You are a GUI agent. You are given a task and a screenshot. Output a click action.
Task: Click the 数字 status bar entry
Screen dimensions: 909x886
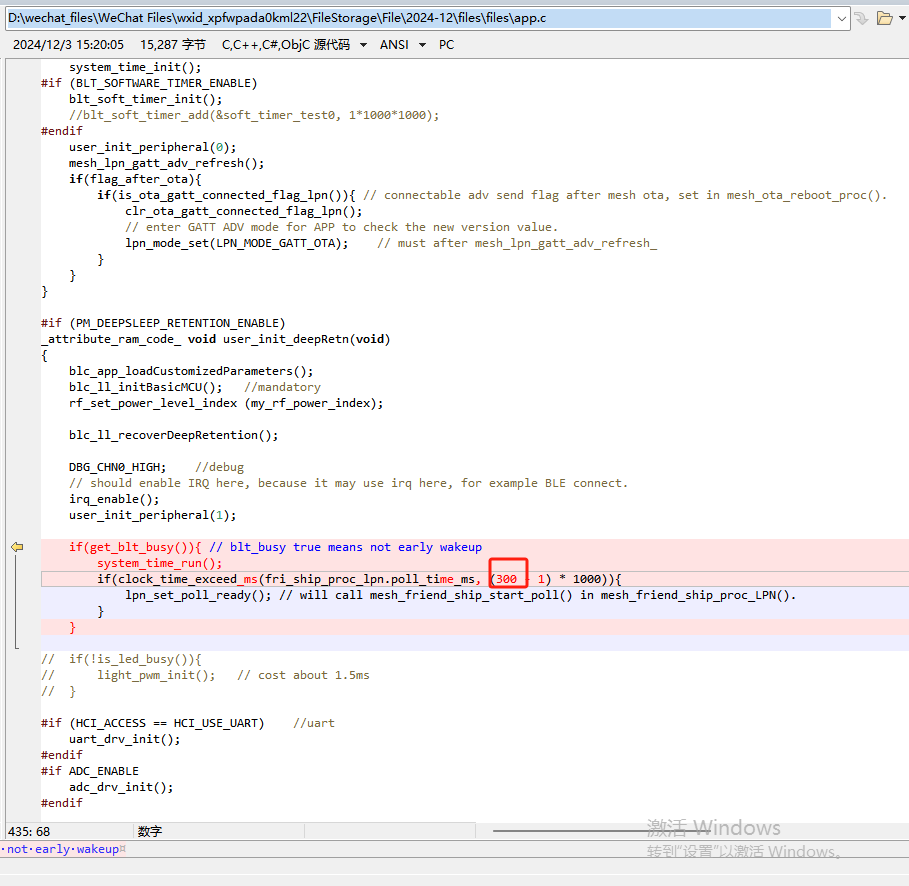click(150, 831)
